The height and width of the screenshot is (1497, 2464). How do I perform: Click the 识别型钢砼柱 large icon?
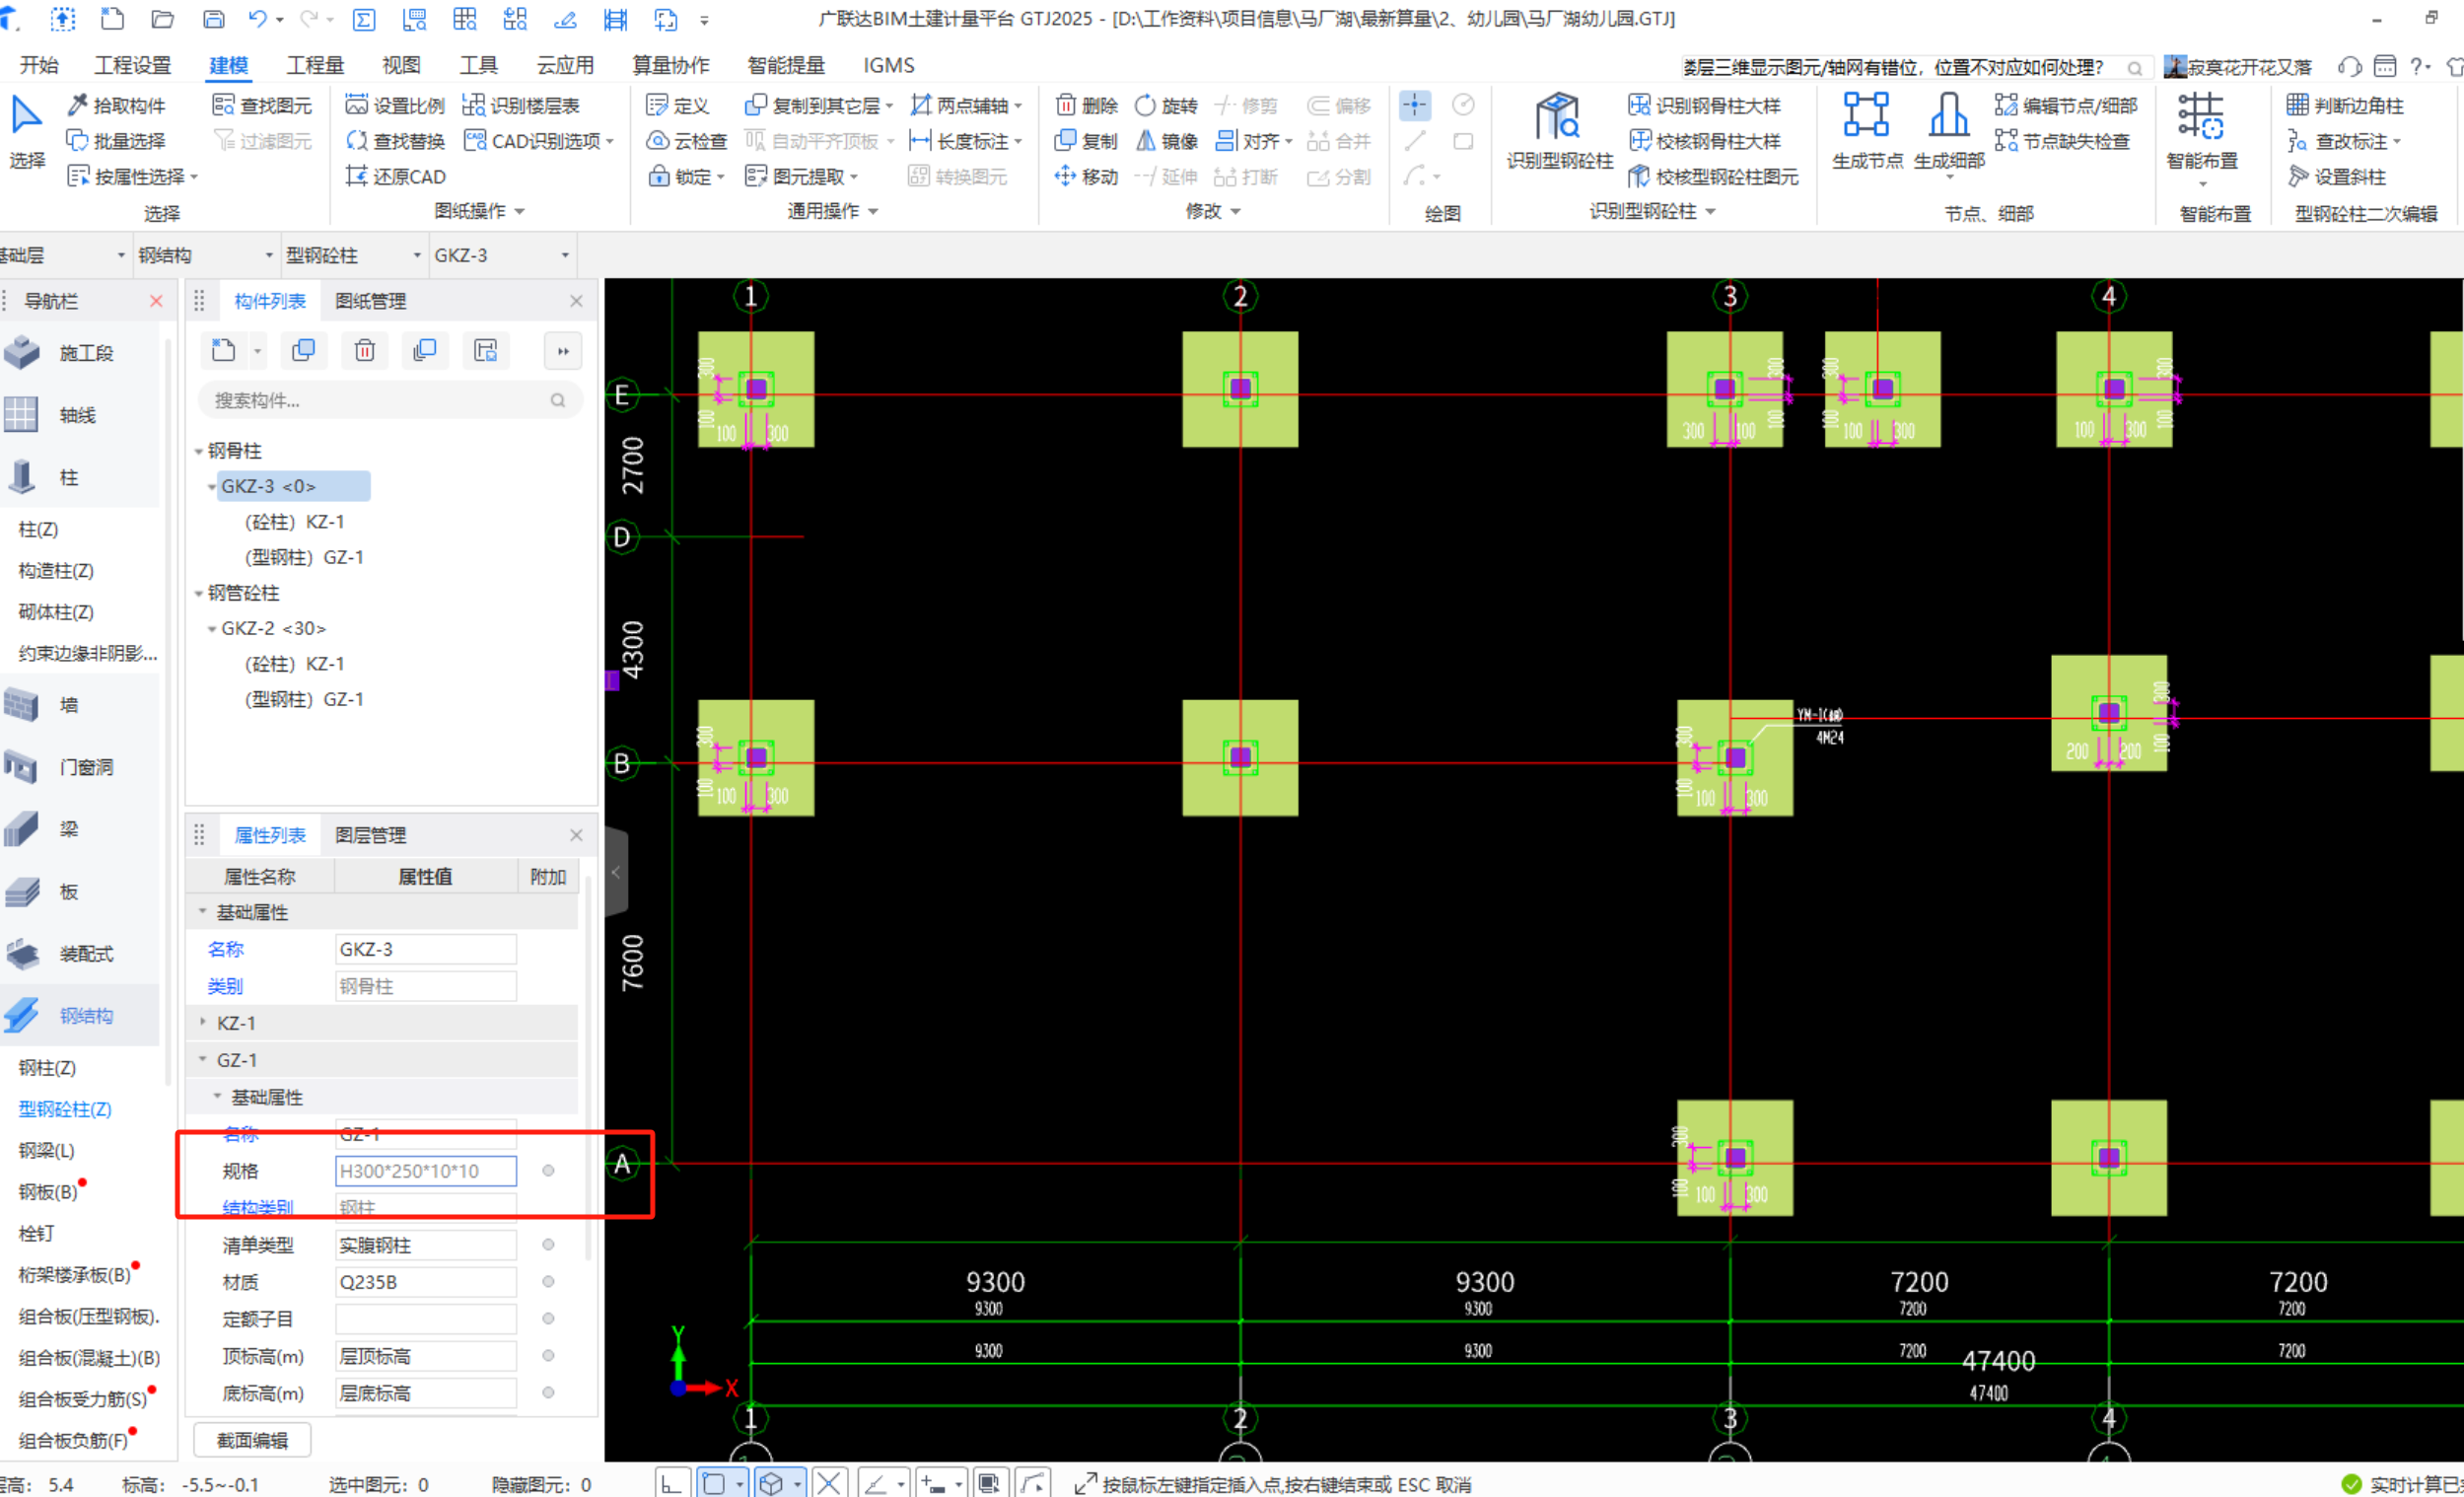tap(1559, 132)
